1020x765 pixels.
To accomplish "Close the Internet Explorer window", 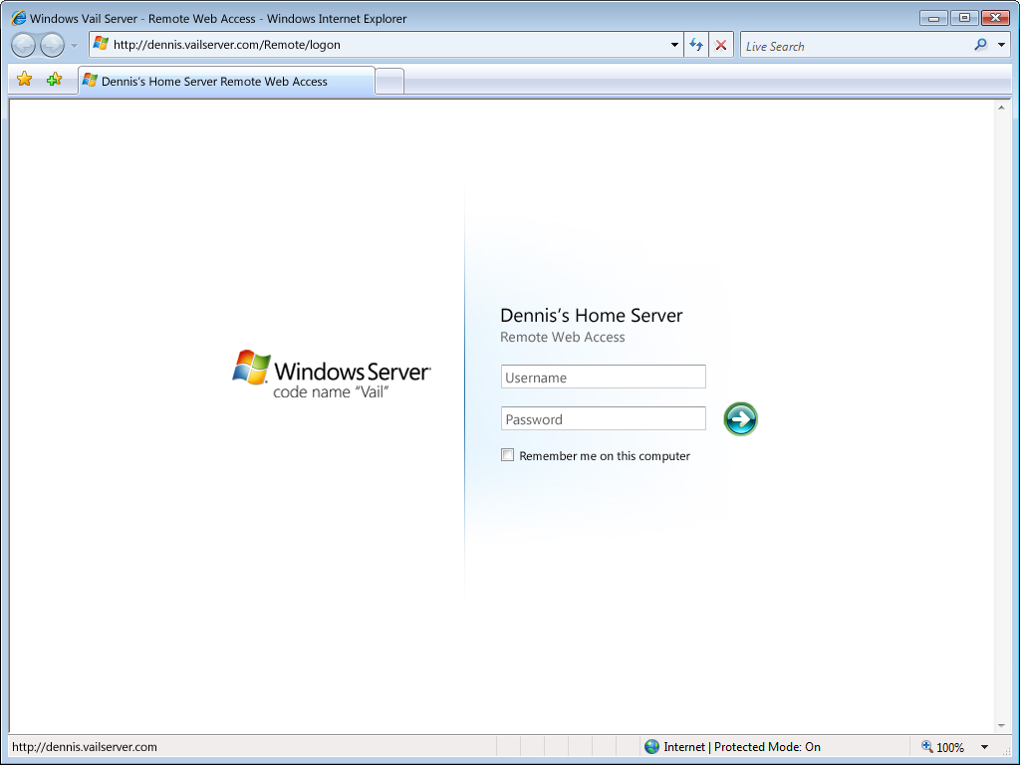I will (995, 18).
